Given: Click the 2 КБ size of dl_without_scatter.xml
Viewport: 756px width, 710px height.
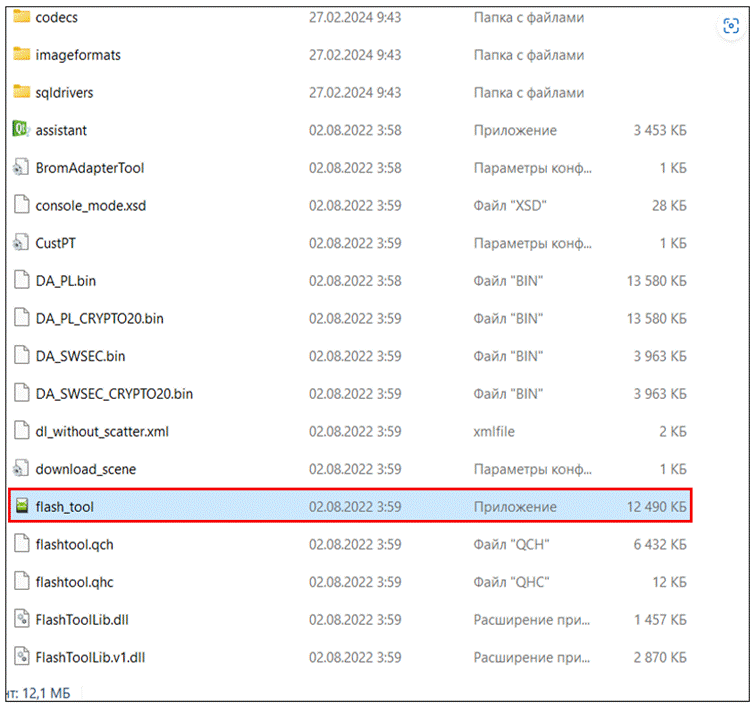Looking at the screenshot, I should tap(673, 431).
